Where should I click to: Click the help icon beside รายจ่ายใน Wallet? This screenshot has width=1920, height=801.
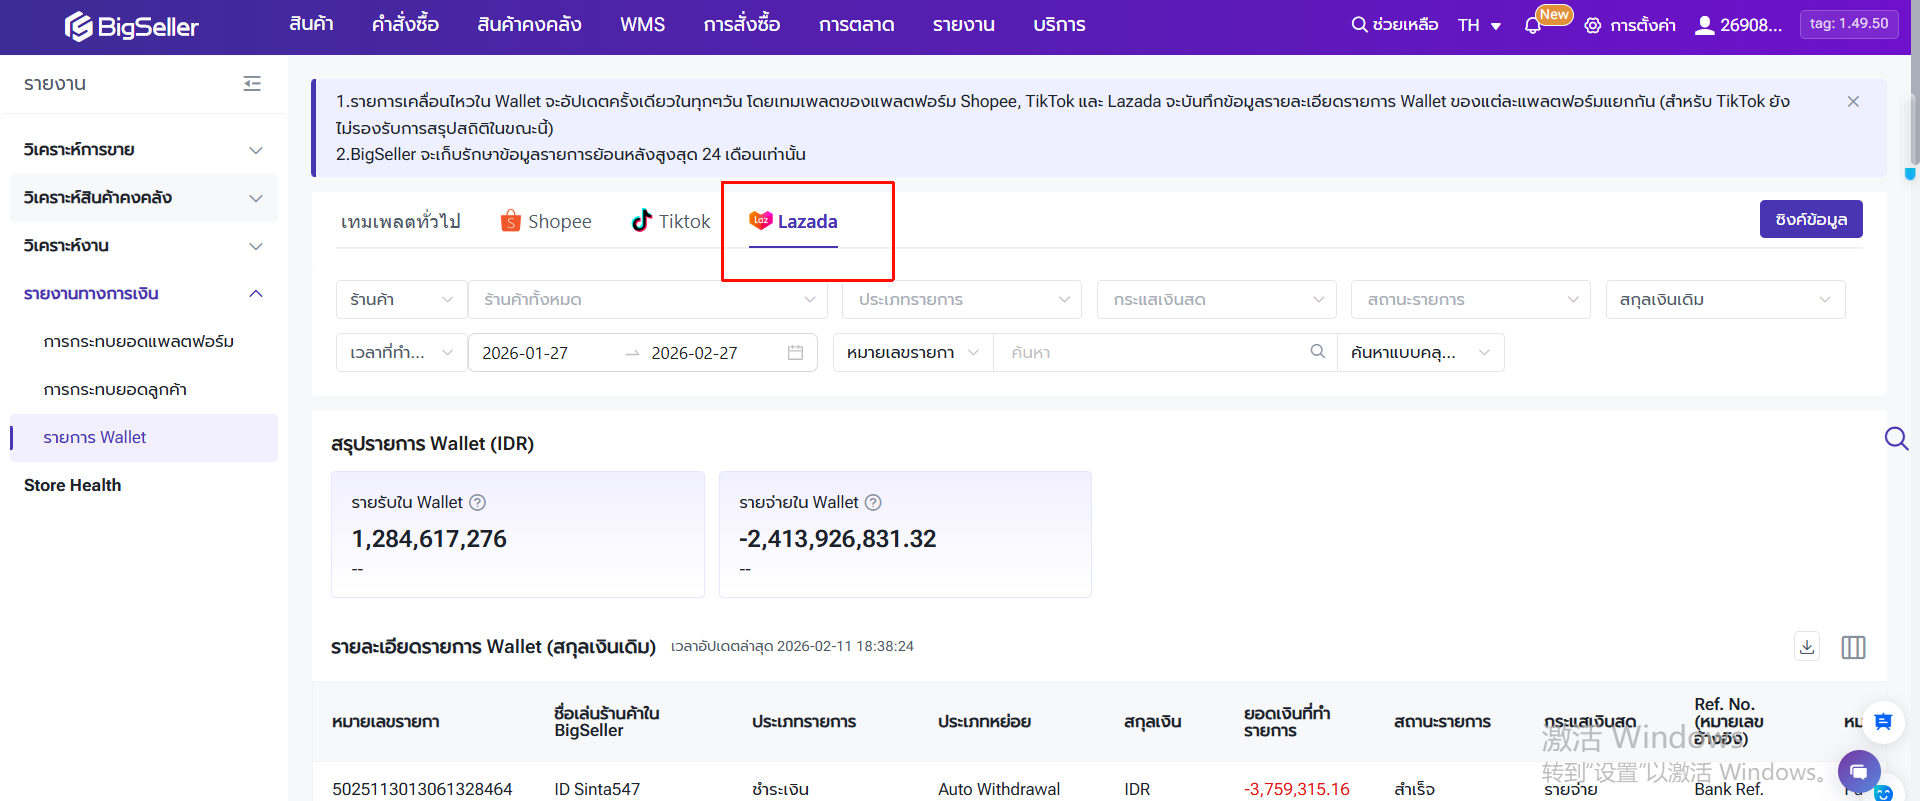[x=873, y=503]
